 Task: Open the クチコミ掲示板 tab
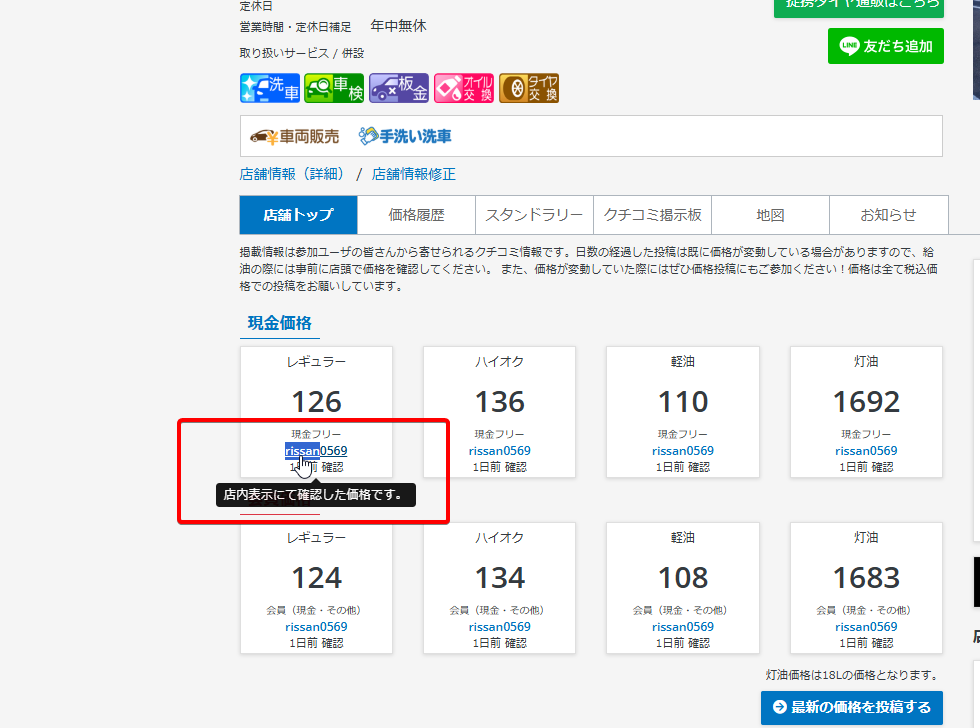pyautogui.click(x=652, y=215)
